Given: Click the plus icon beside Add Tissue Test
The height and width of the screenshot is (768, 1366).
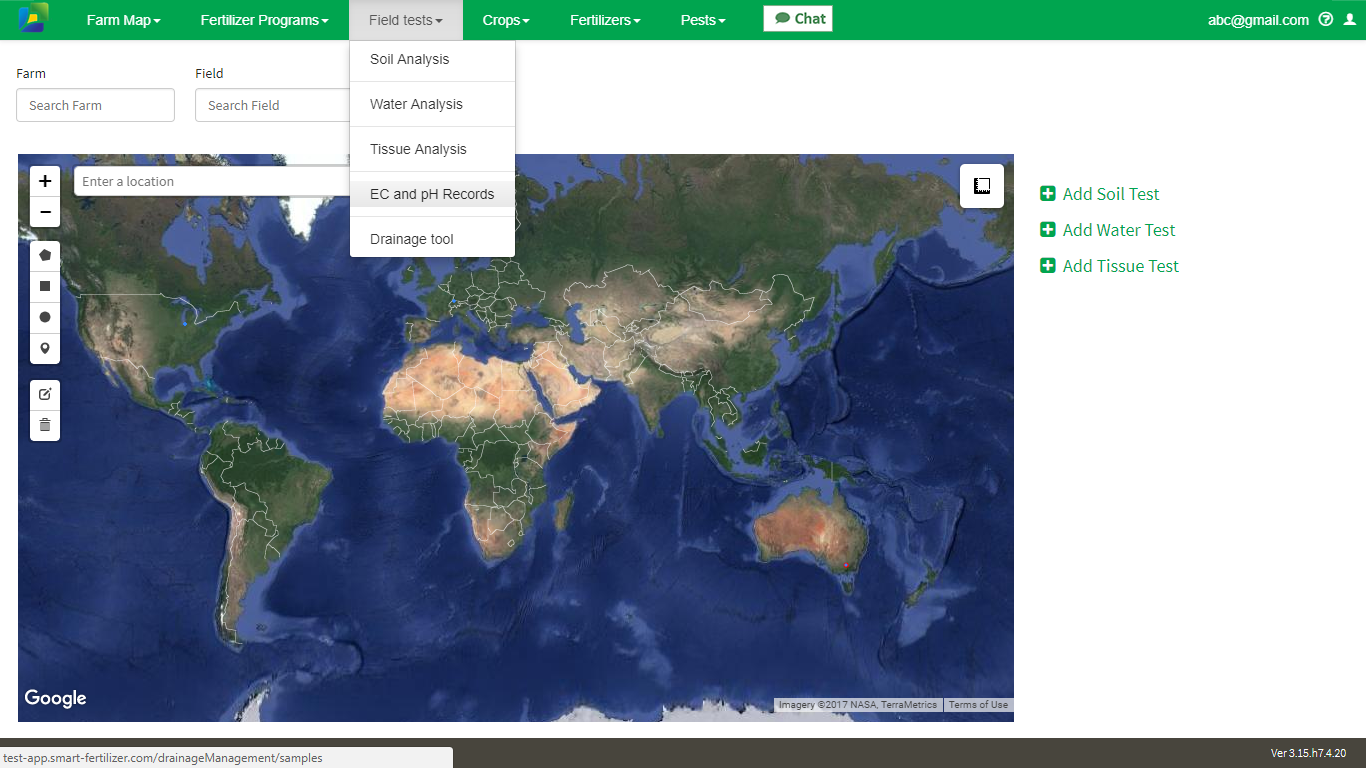Looking at the screenshot, I should tap(1048, 266).
